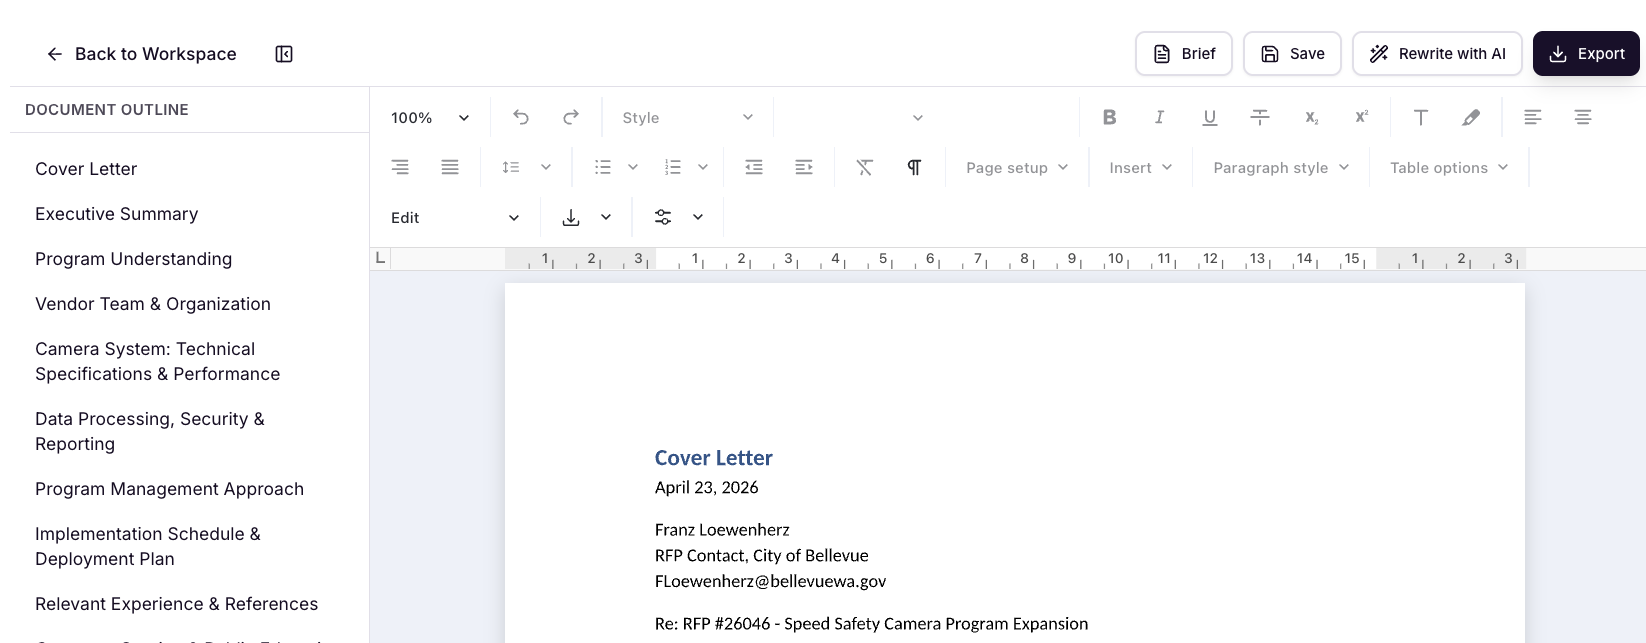The width and height of the screenshot is (1646, 643).
Task: Increase paragraph indent
Action: pos(804,167)
